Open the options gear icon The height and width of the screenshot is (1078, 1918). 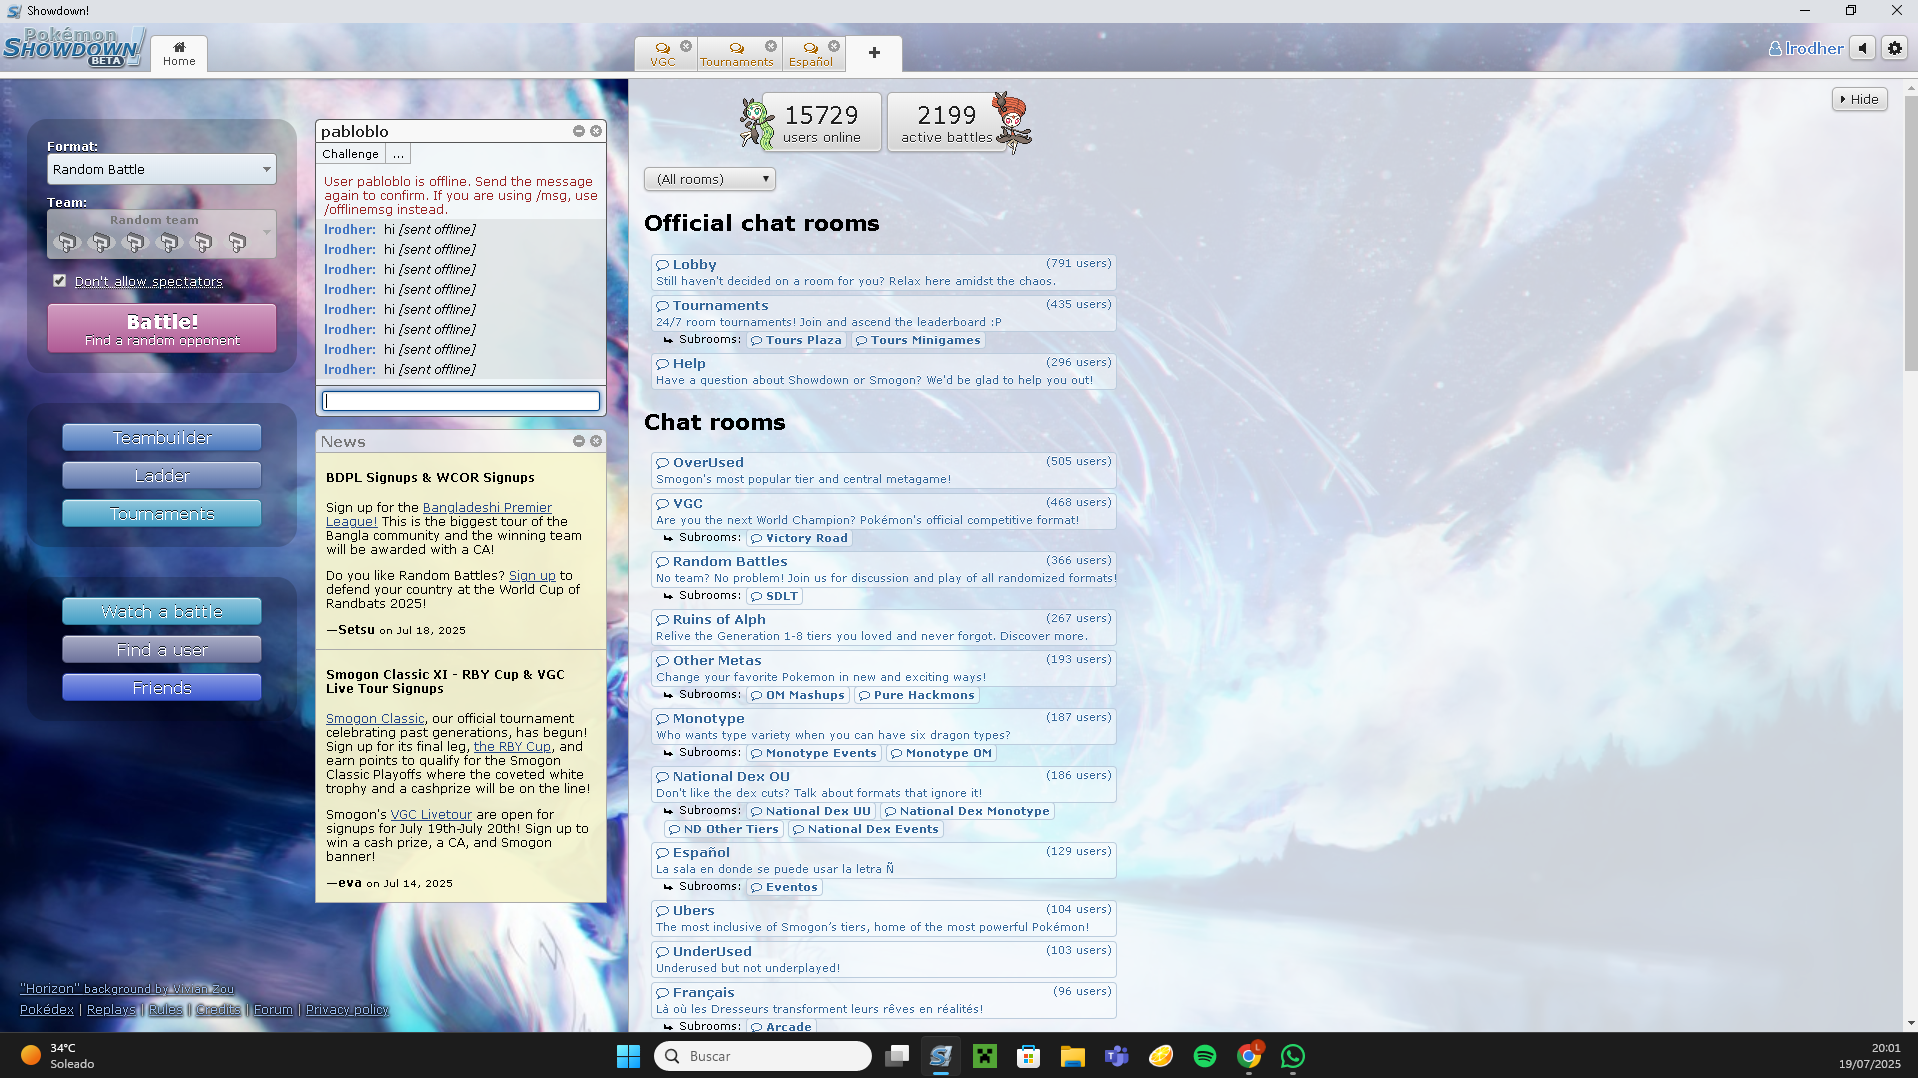(x=1894, y=48)
